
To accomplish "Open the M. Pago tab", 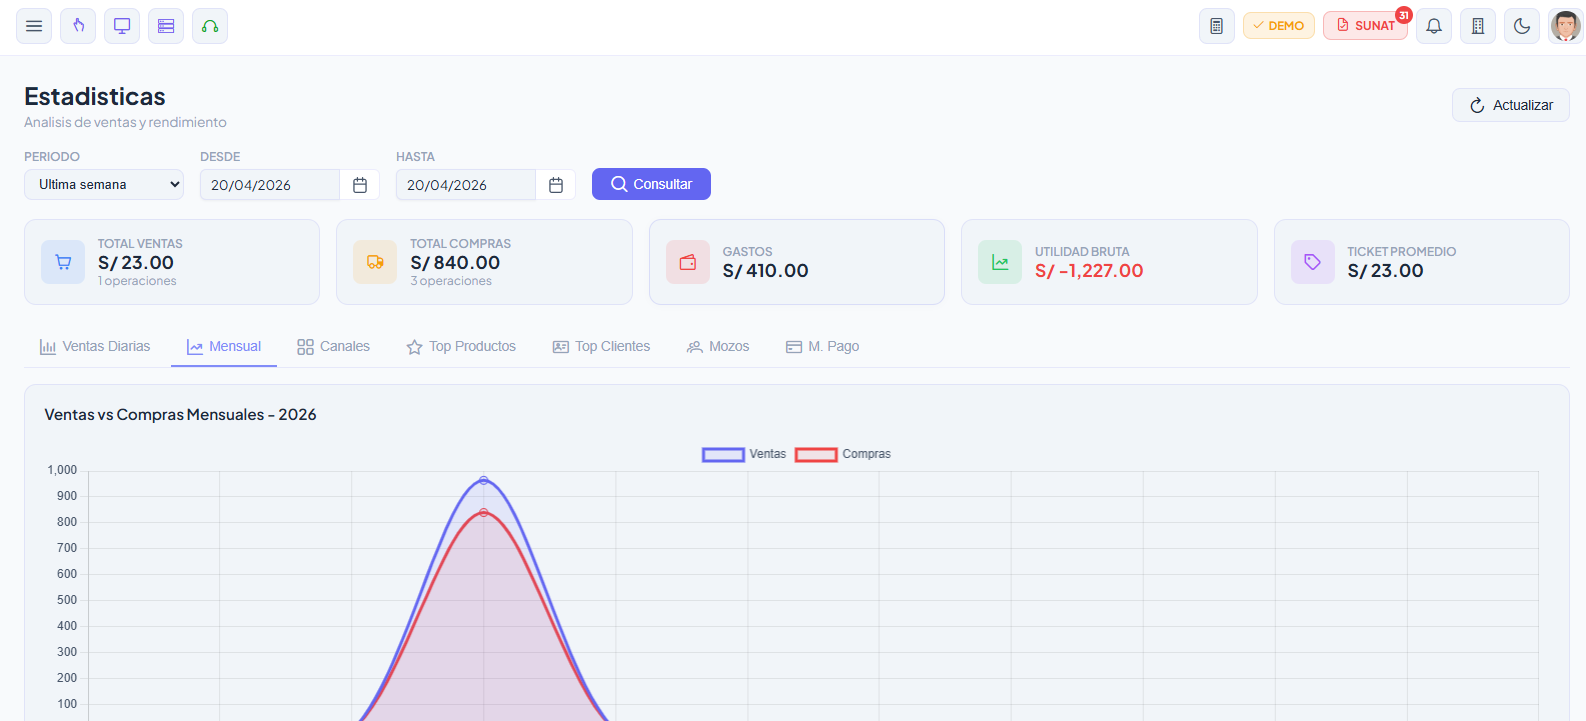I will pyautogui.click(x=822, y=347).
